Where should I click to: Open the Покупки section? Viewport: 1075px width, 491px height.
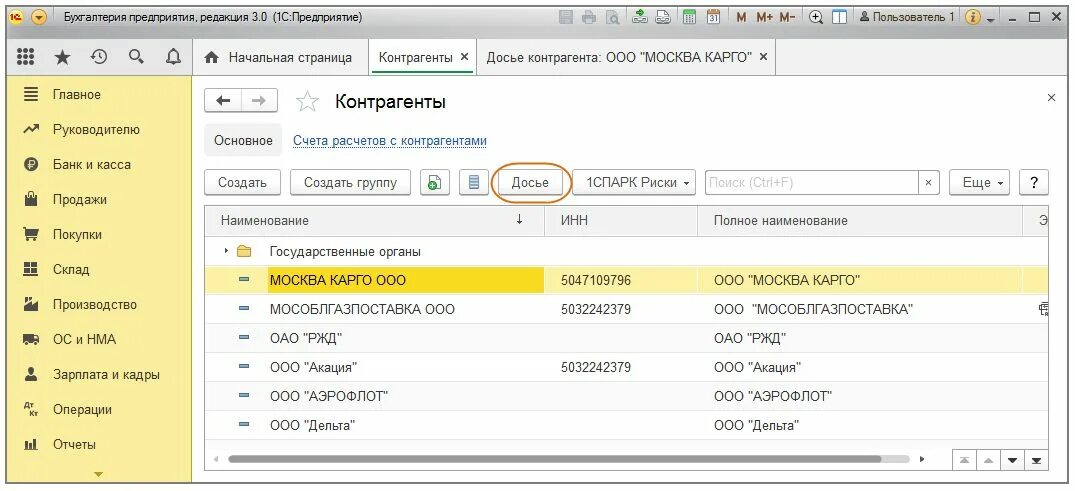pyautogui.click(x=77, y=235)
